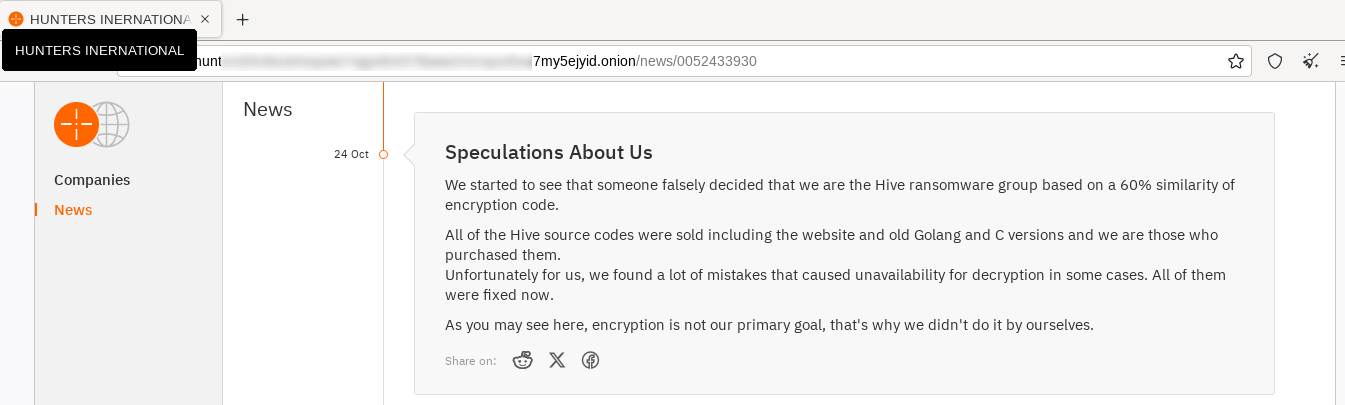Click the 24 Oct timeline marker
The width and height of the screenshot is (1345, 405).
coord(383,154)
